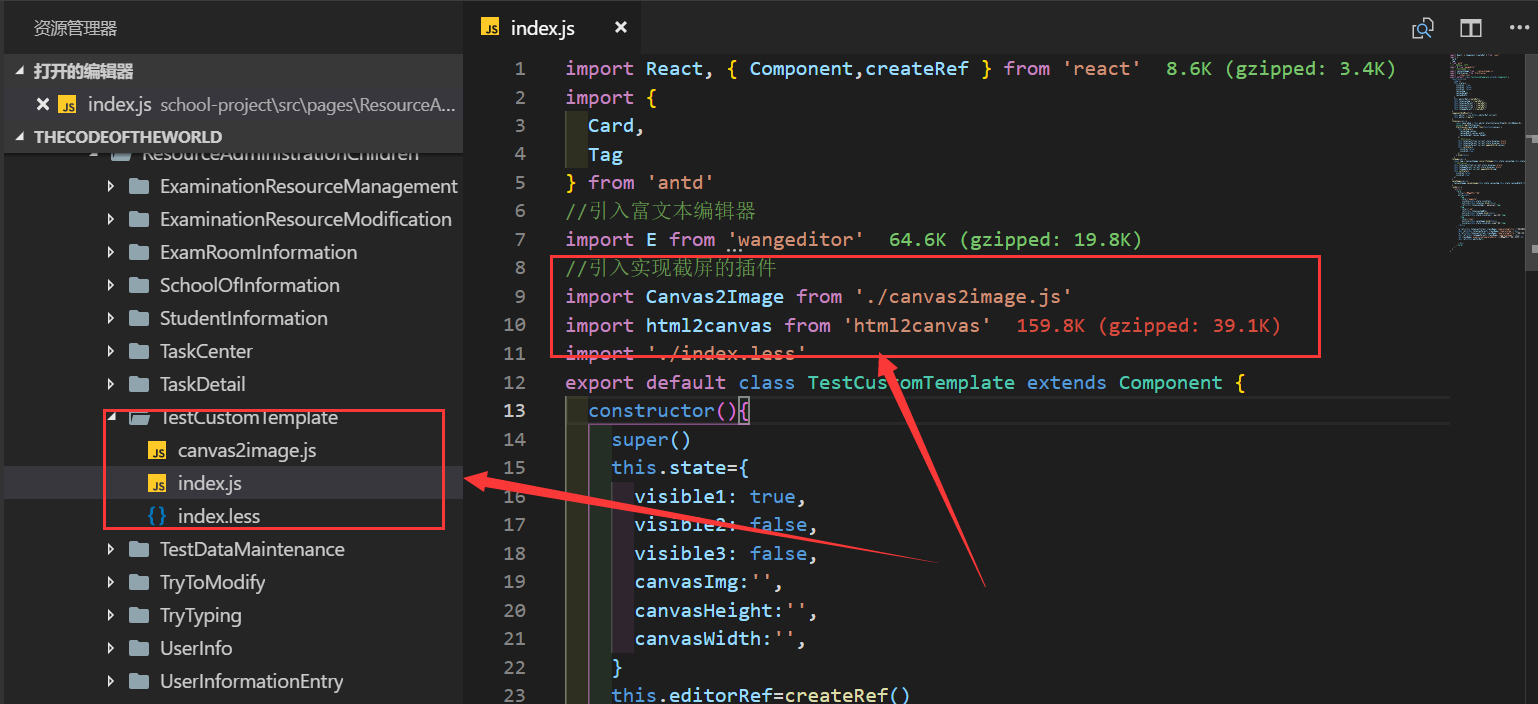Image resolution: width=1538 pixels, height=704 pixels.
Task: Click the canvasImg state property
Action: point(686,582)
